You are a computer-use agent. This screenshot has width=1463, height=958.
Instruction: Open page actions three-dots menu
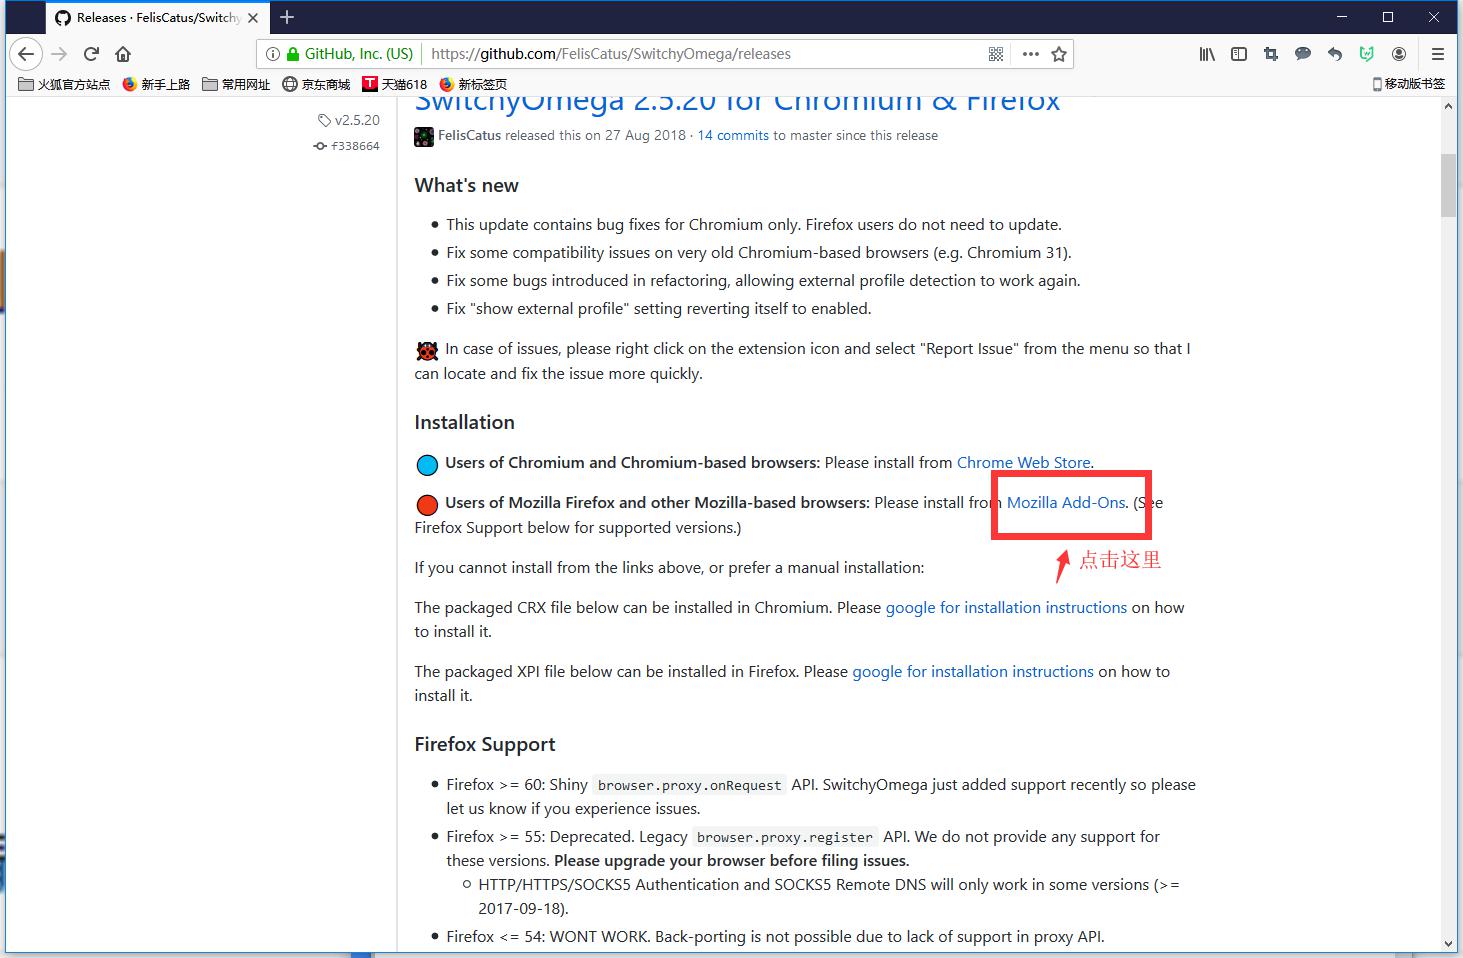tap(1030, 54)
